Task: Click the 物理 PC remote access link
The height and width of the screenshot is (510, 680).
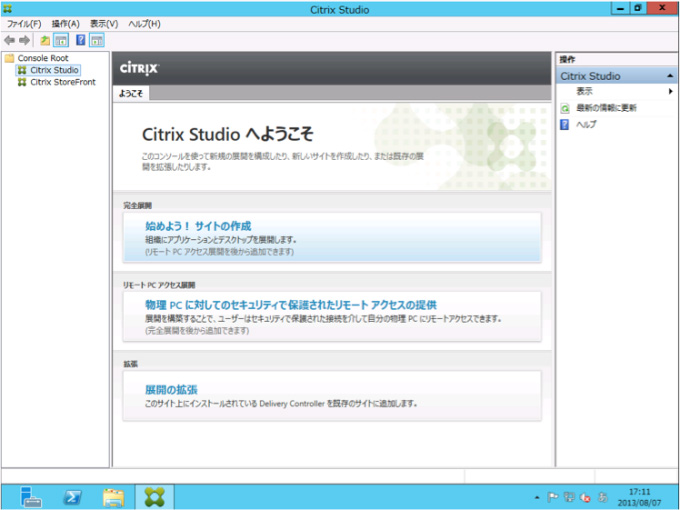Action: 291,305
